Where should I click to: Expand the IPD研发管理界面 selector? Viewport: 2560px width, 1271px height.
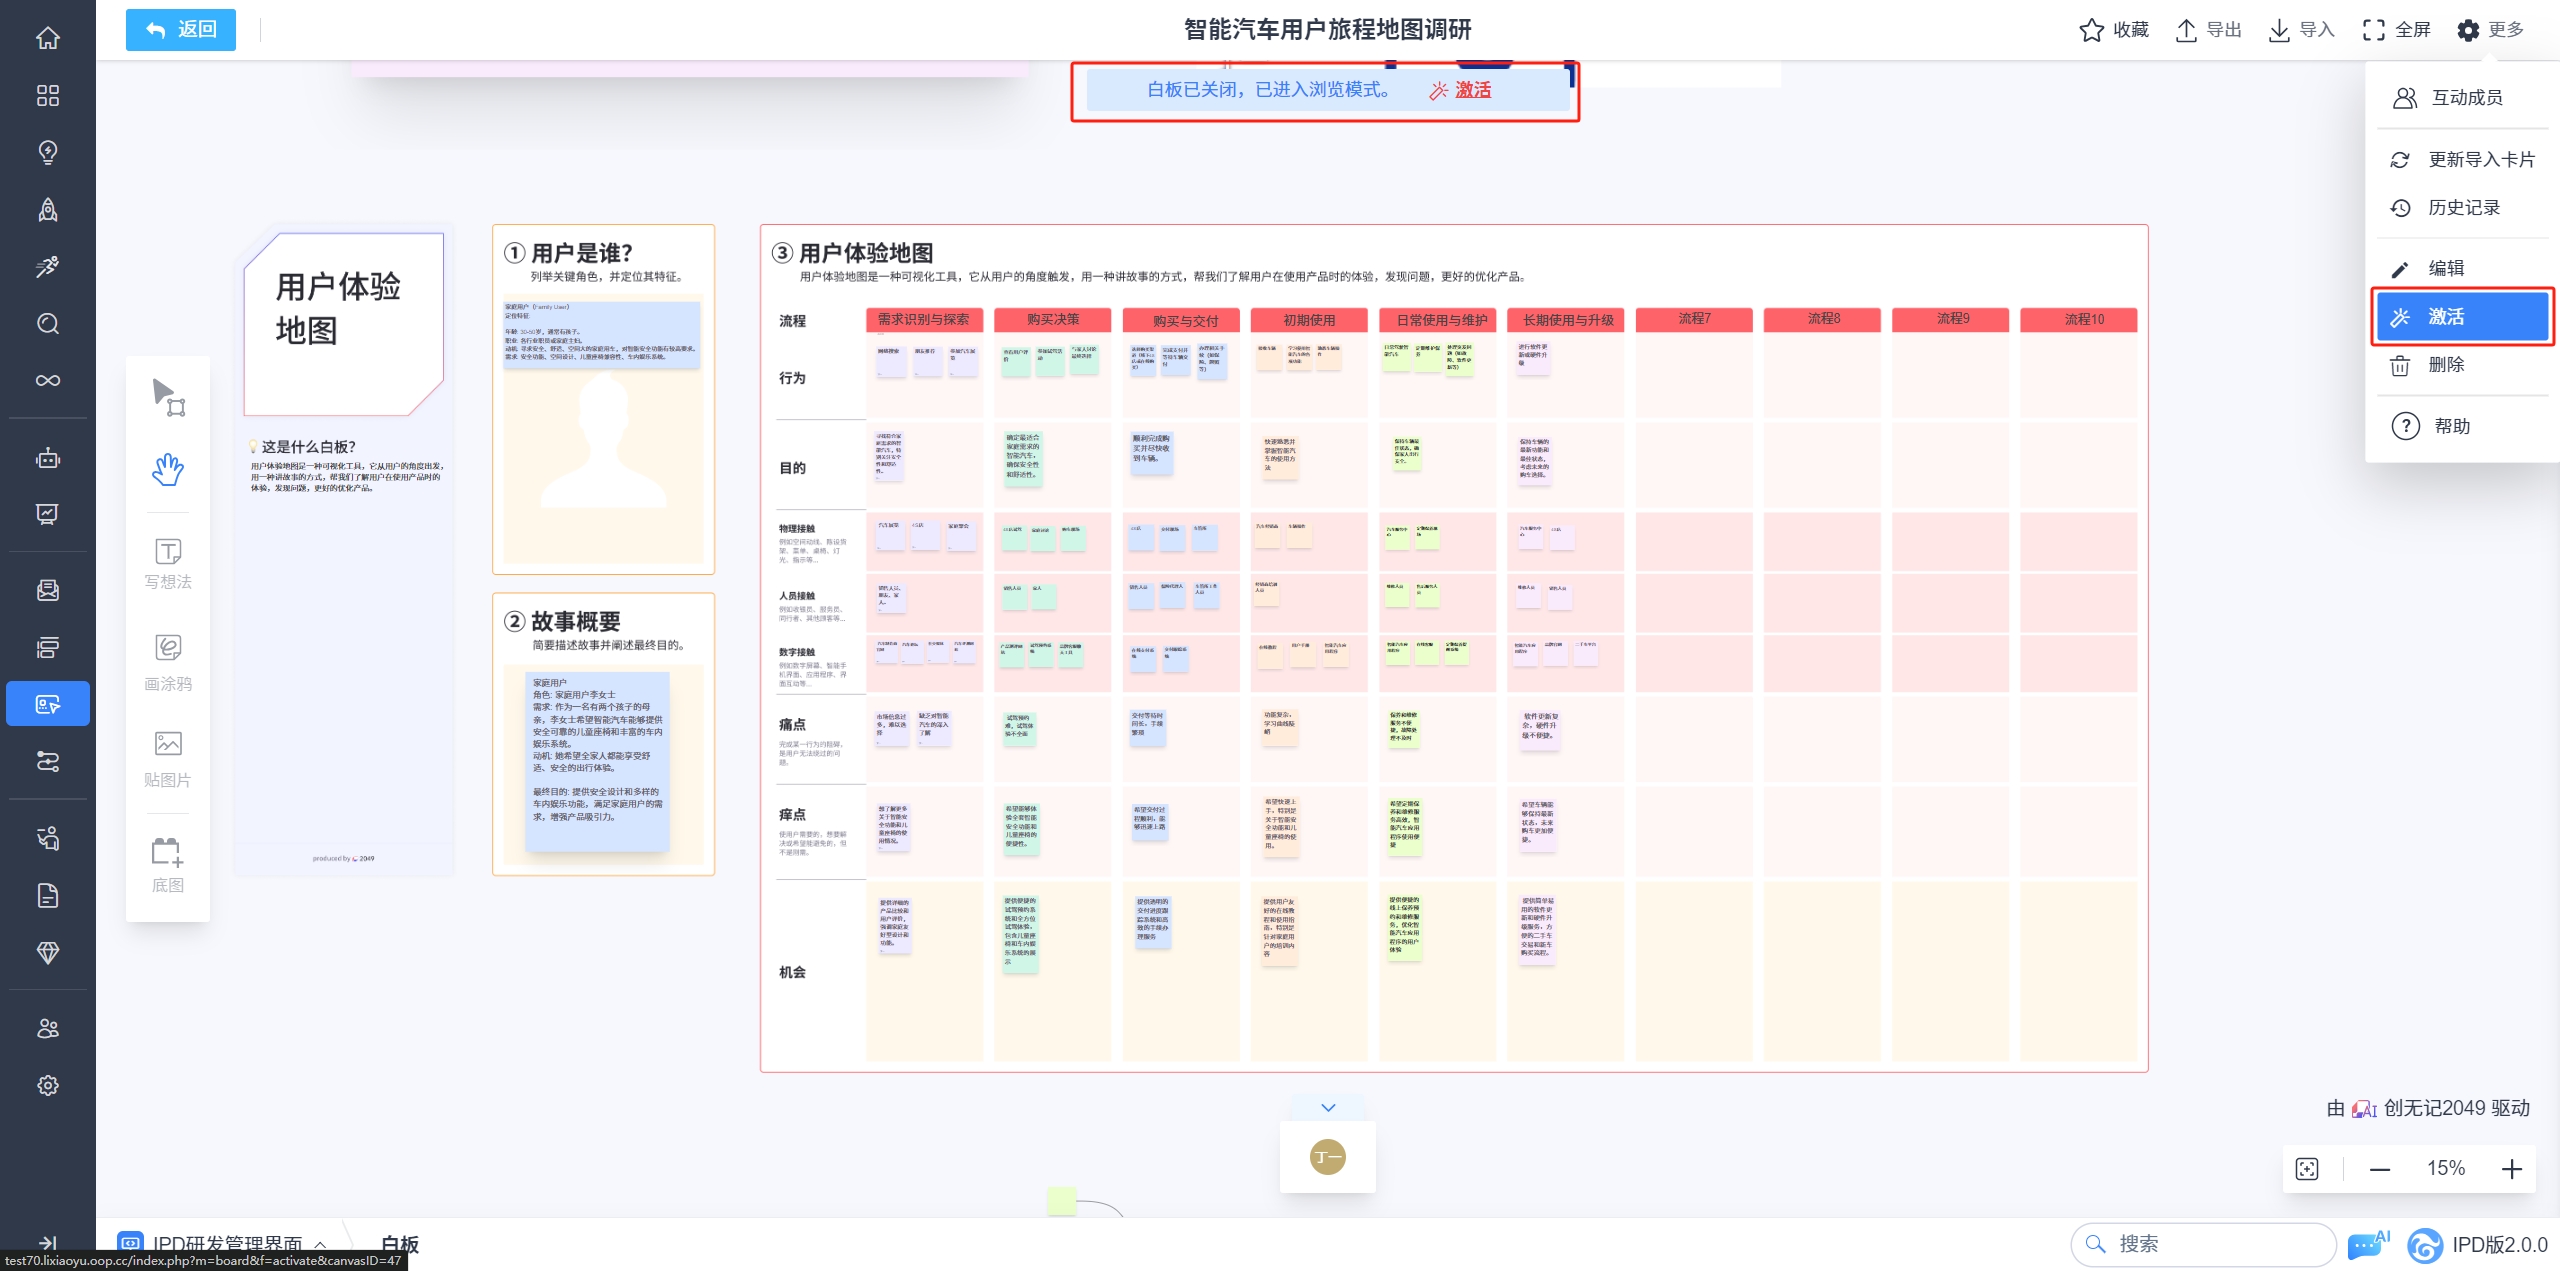click(x=228, y=1244)
